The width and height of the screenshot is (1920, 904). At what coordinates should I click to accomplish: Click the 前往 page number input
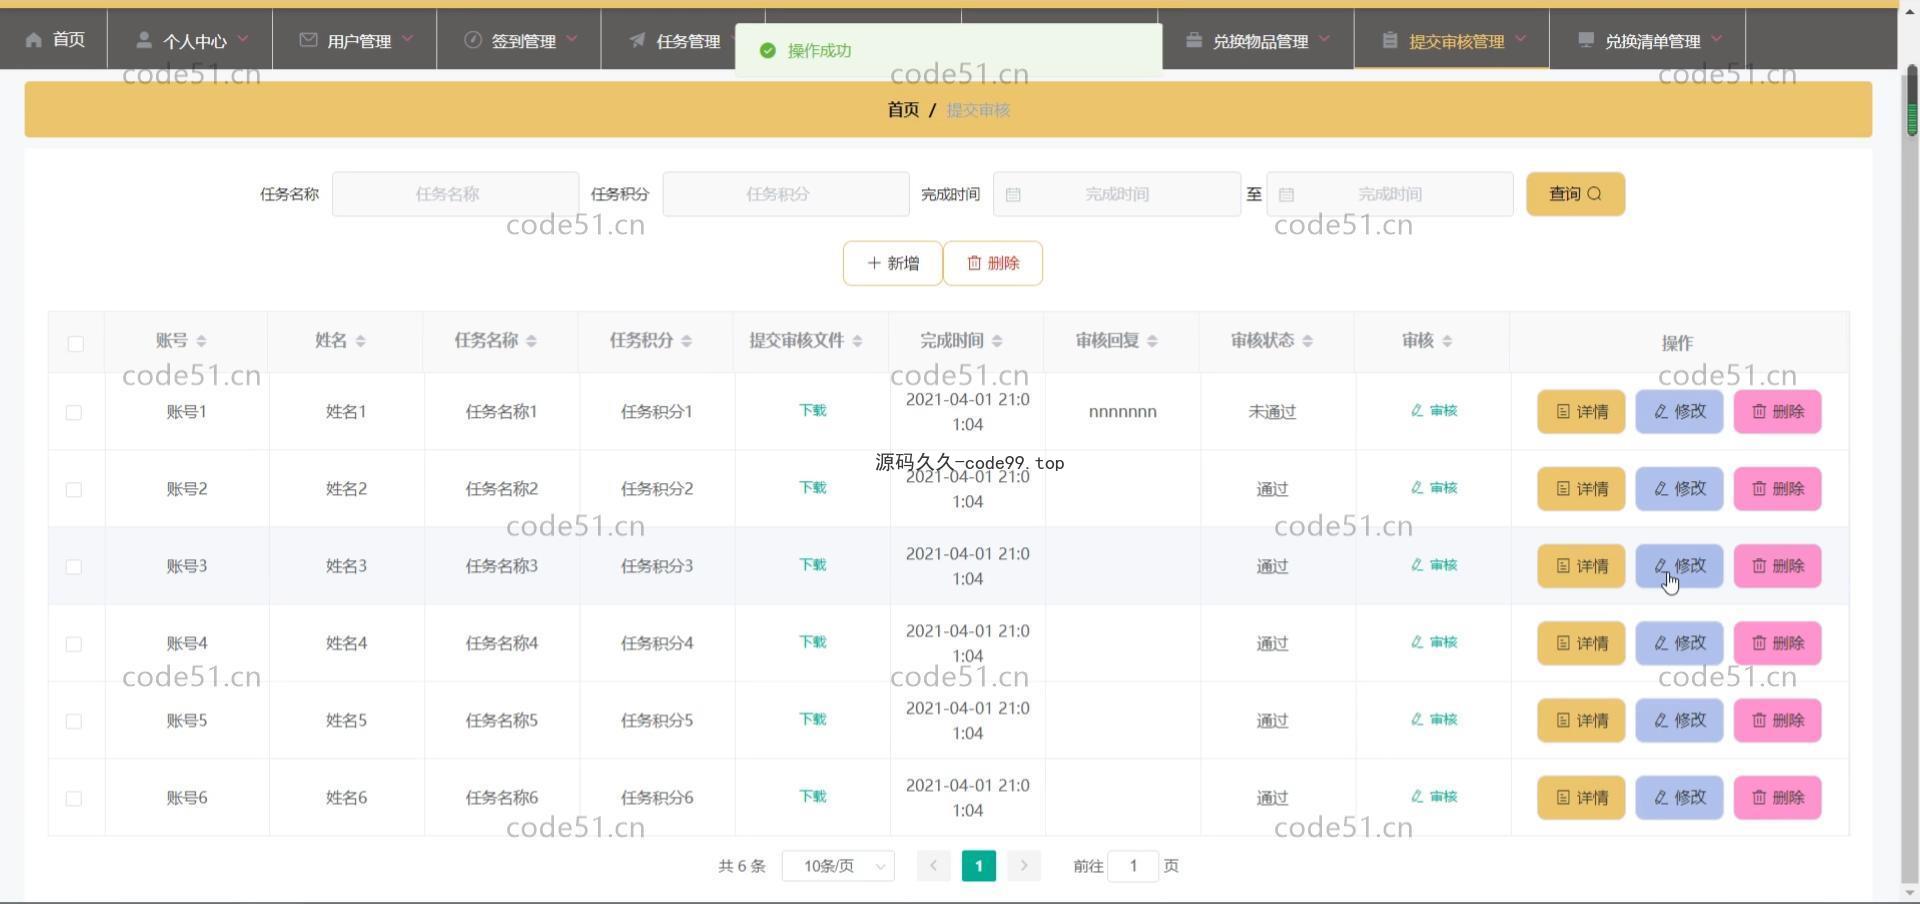tap(1133, 866)
